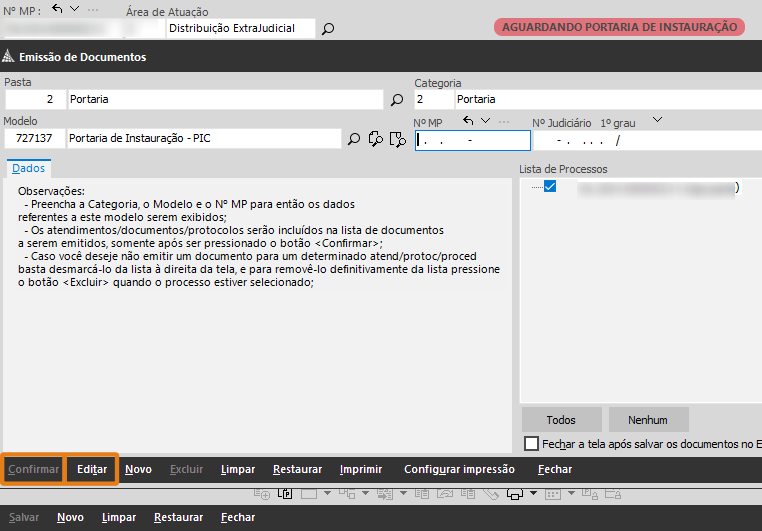This screenshot has width=762, height=531.
Task: Click the Pasta number field showing 2
Action: [x=35, y=100]
